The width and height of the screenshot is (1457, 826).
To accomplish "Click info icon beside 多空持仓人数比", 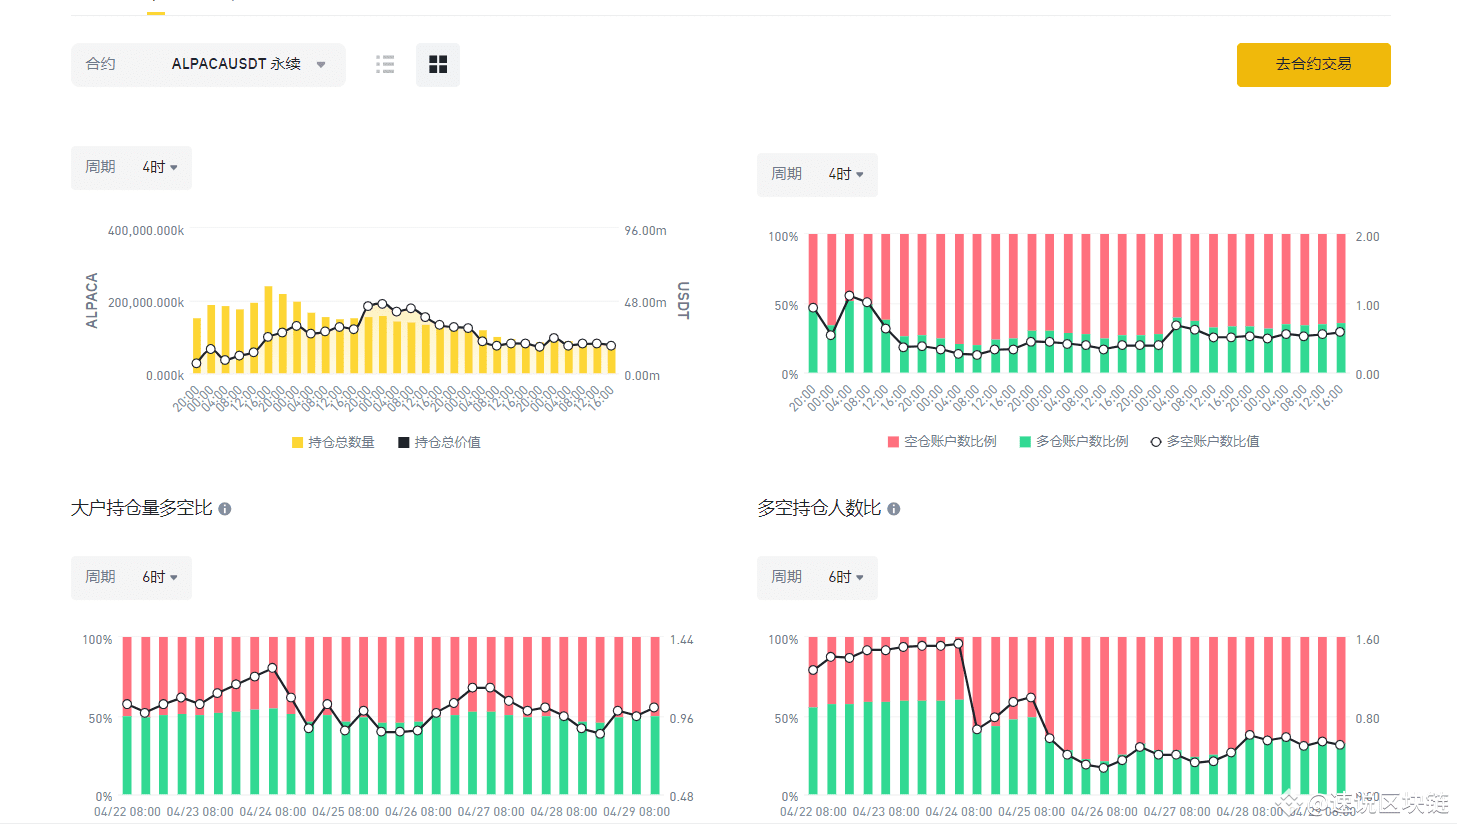I will point(894,509).
